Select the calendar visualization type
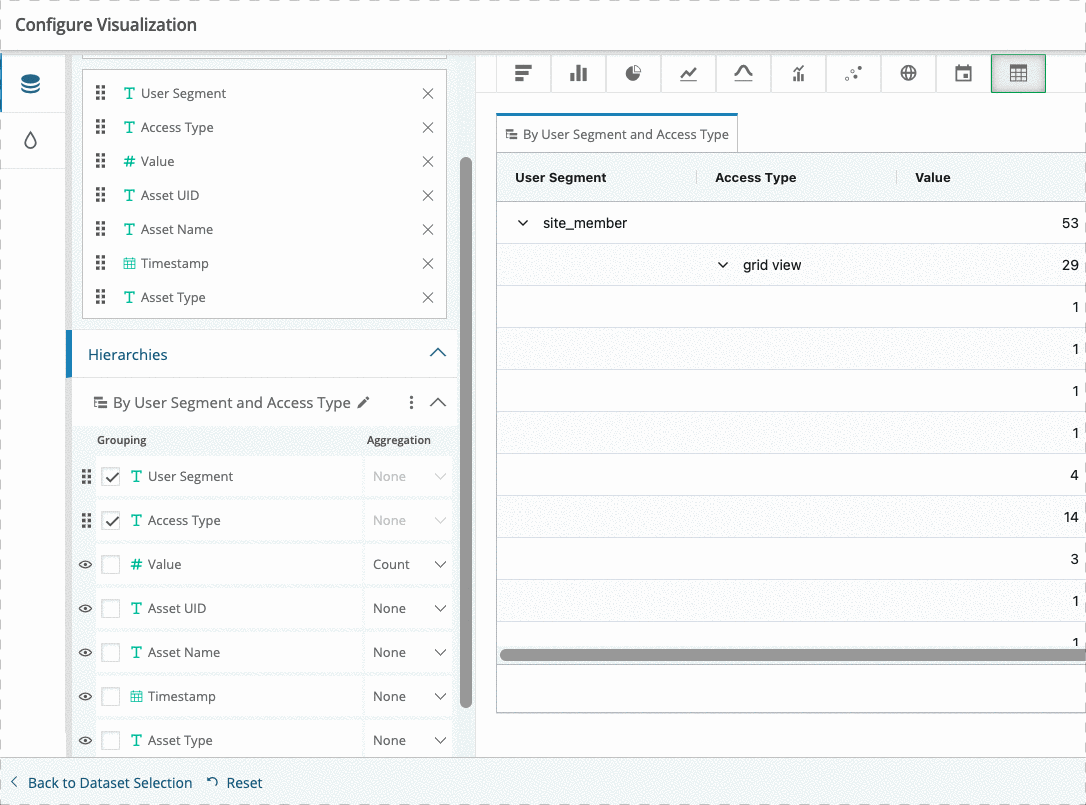 click(963, 73)
